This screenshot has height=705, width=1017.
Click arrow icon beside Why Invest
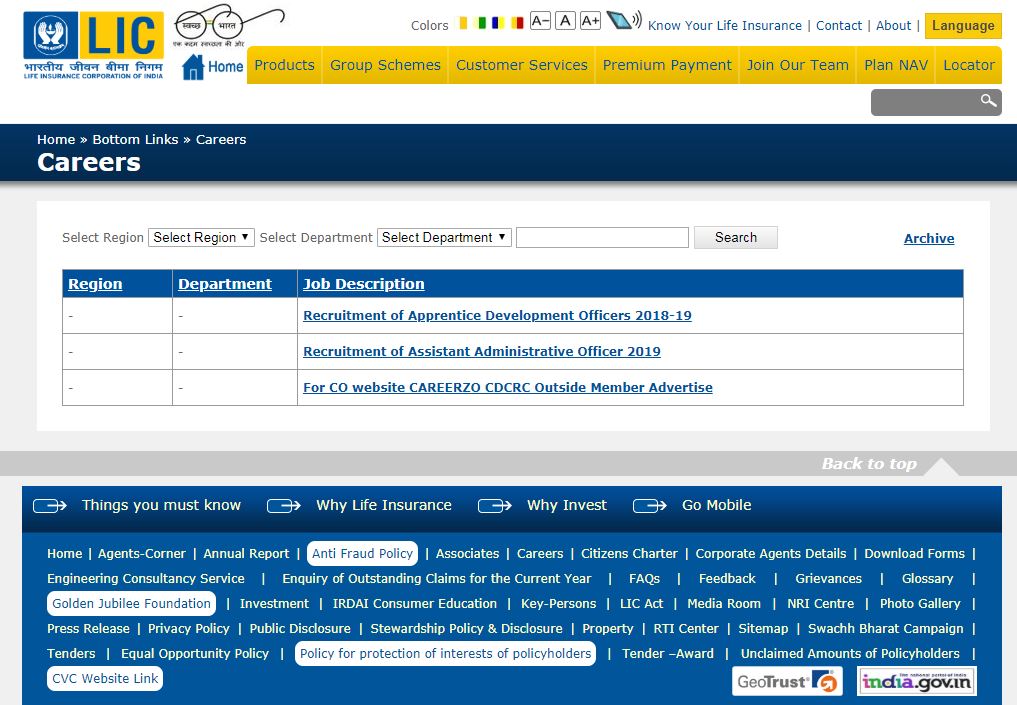click(495, 506)
